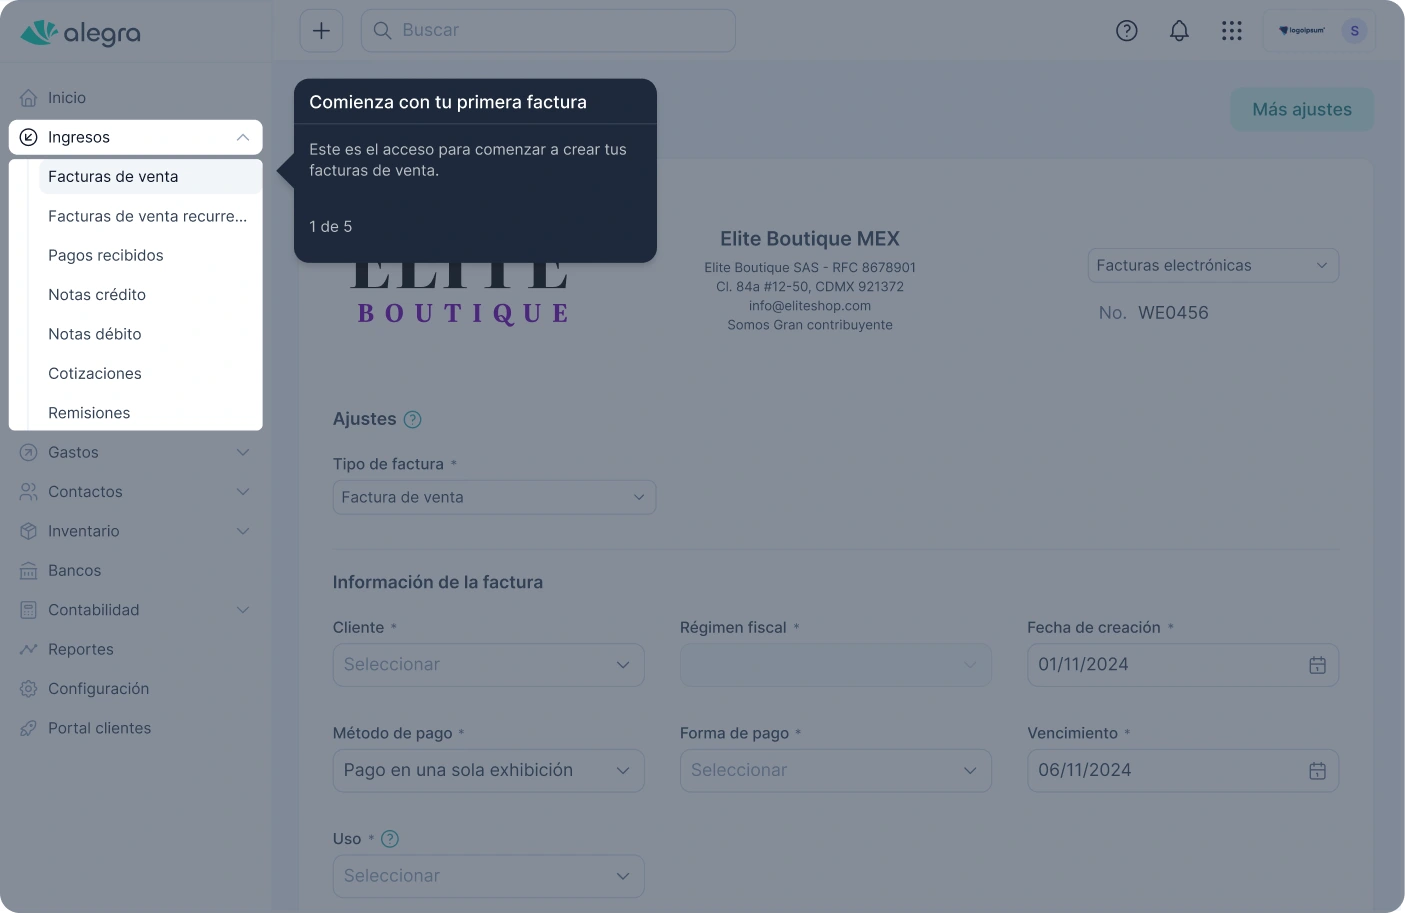Open the Facturas electrónicas dropdown
Viewport: 1405px width, 913px height.
tap(1212, 266)
